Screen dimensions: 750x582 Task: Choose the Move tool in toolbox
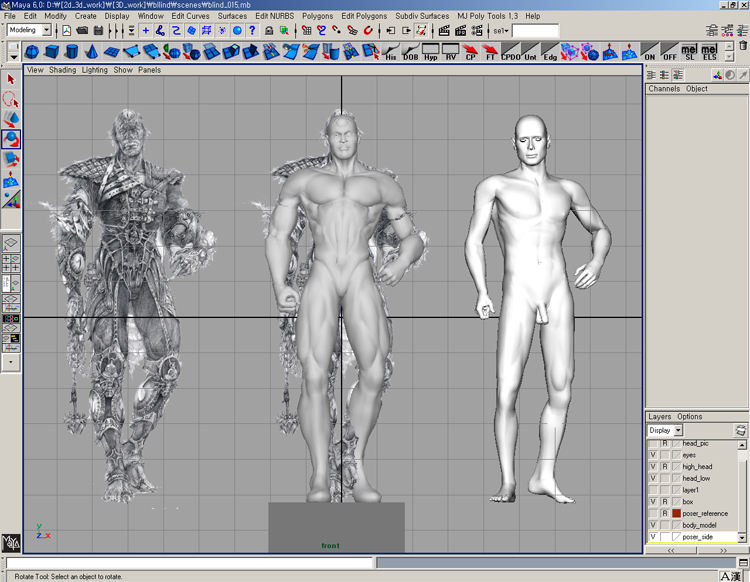point(11,119)
